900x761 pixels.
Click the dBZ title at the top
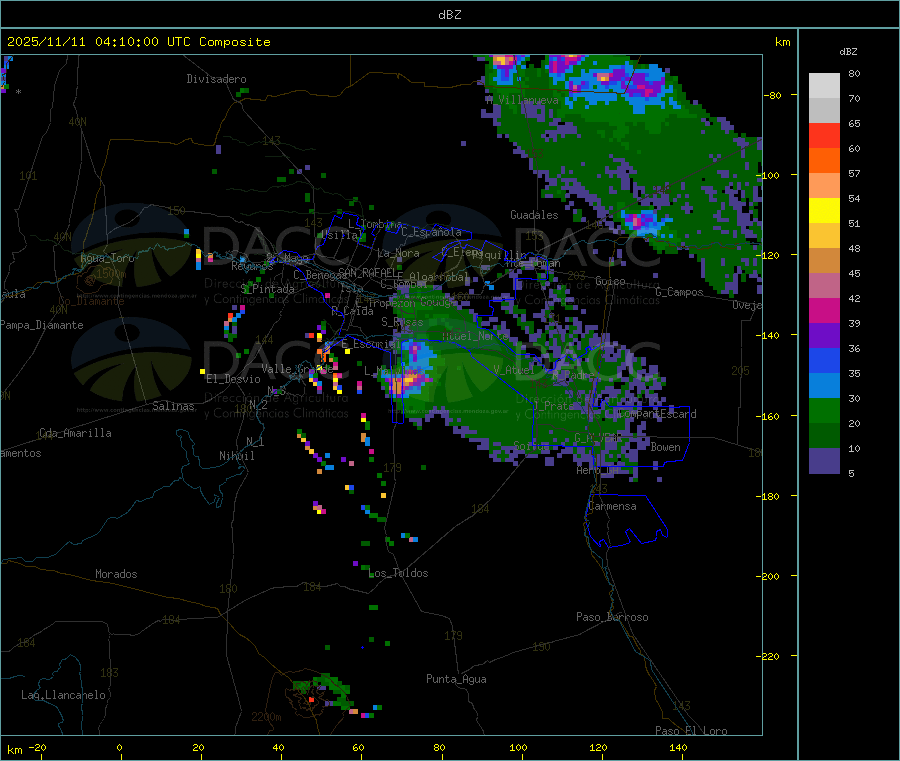pos(449,15)
